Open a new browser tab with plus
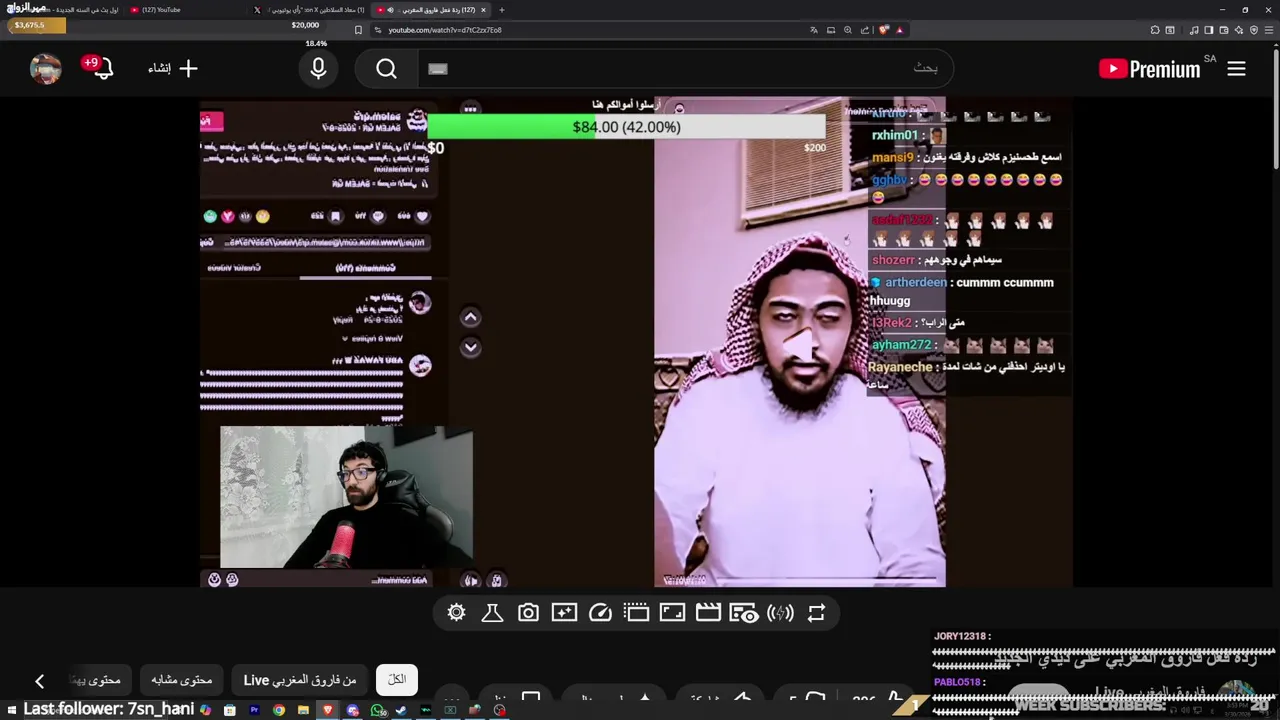The height and width of the screenshot is (720, 1280). pos(502,10)
